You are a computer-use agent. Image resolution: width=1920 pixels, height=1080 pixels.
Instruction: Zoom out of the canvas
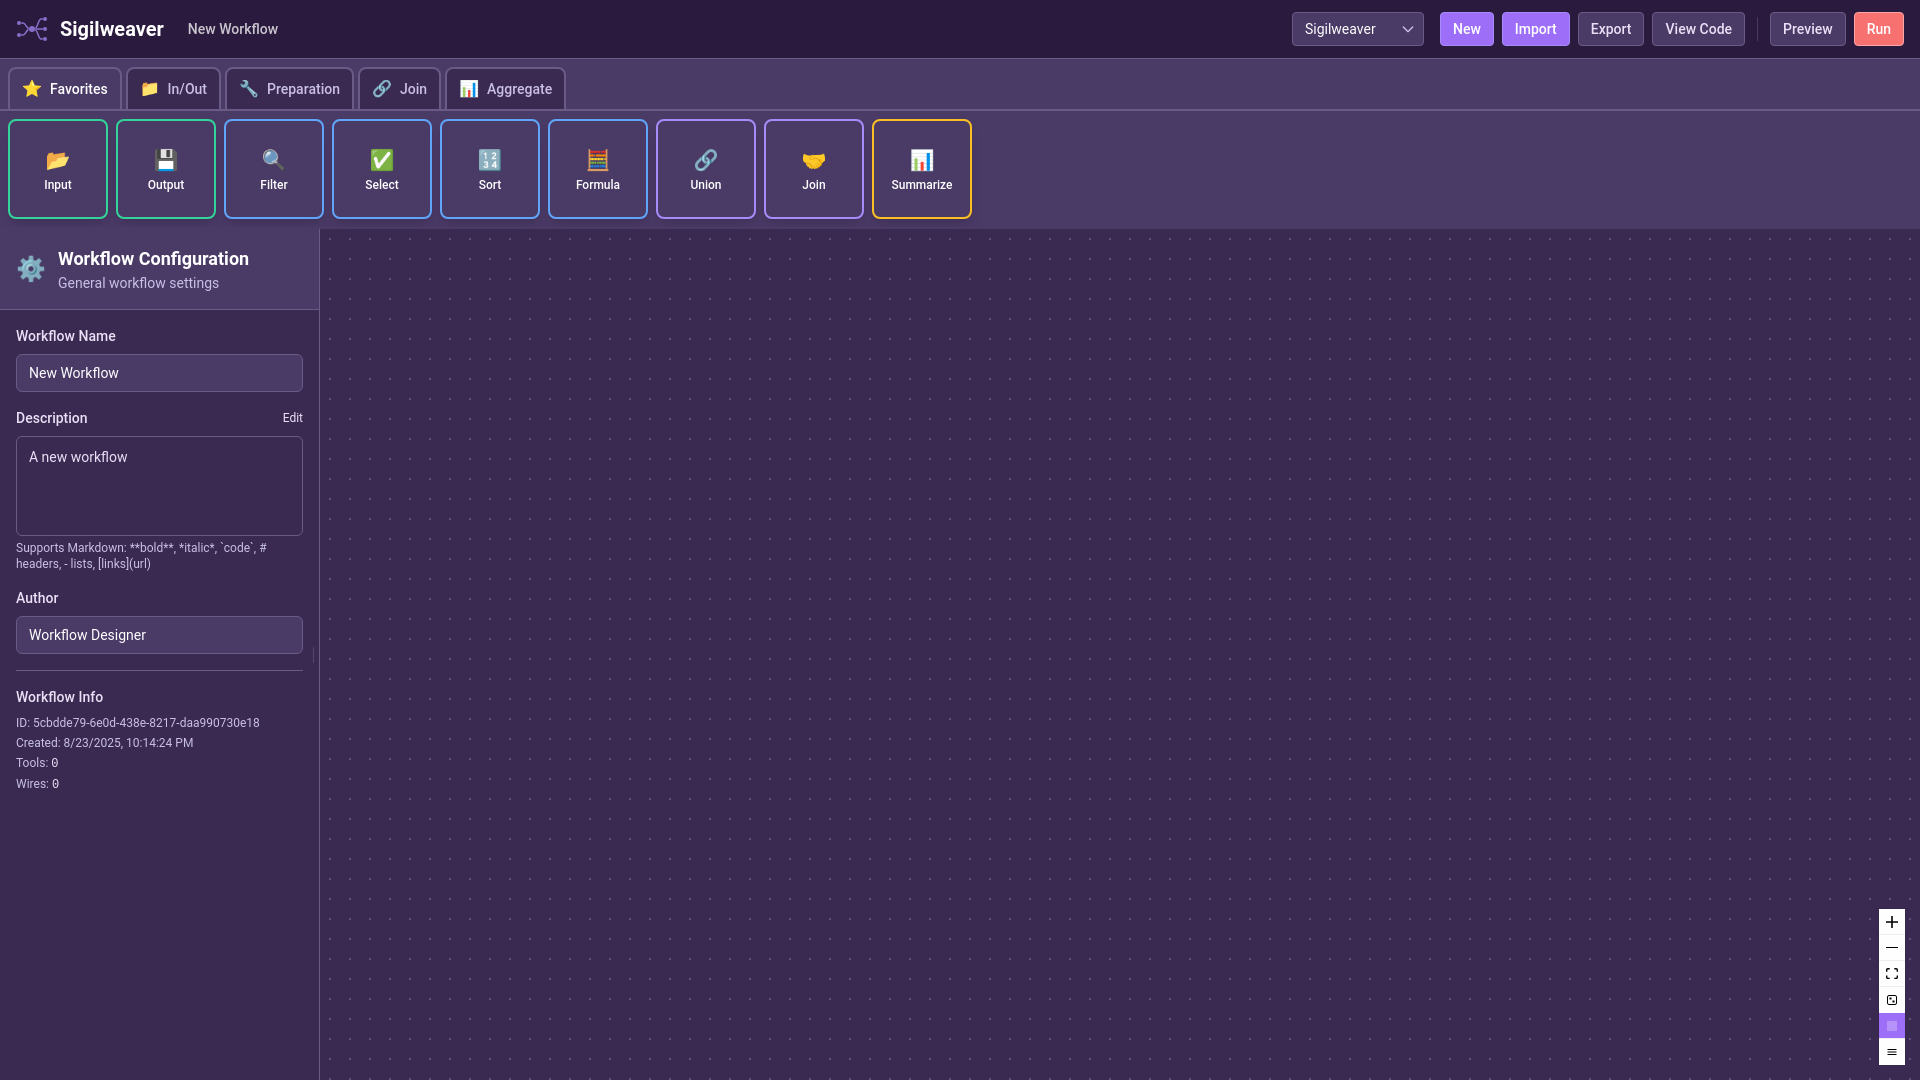point(1892,948)
